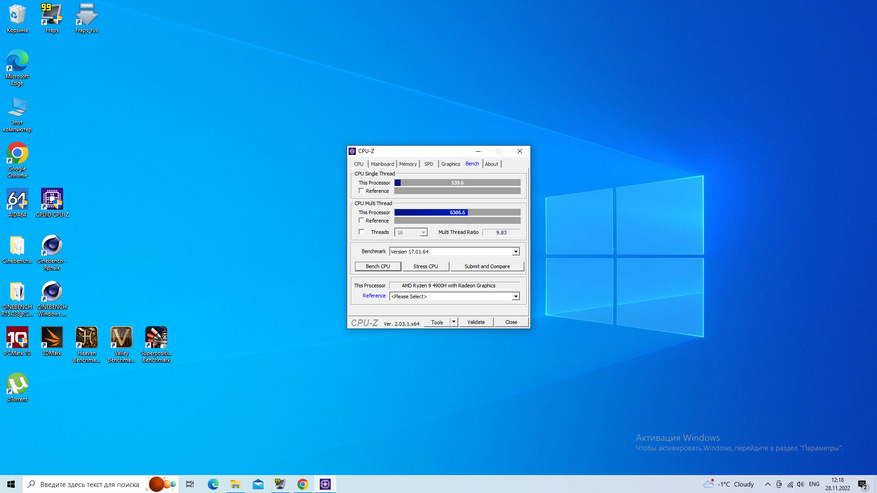Open the Fraps desktop shortcut
Viewport: 877px width, 493px height.
52,15
